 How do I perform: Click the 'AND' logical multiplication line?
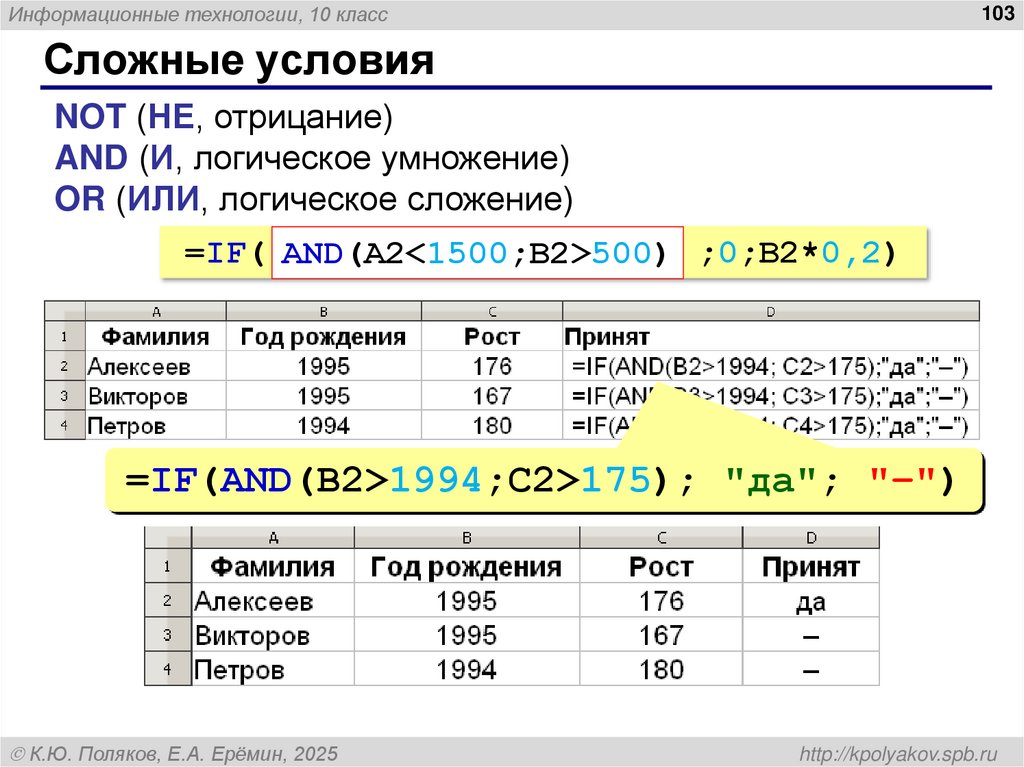coord(312,158)
